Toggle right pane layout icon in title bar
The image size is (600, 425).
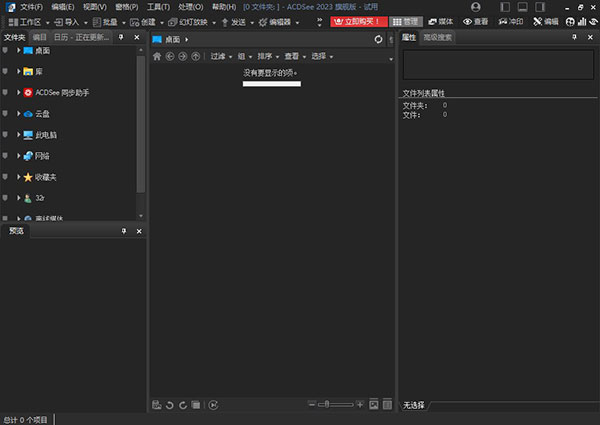point(540,7)
